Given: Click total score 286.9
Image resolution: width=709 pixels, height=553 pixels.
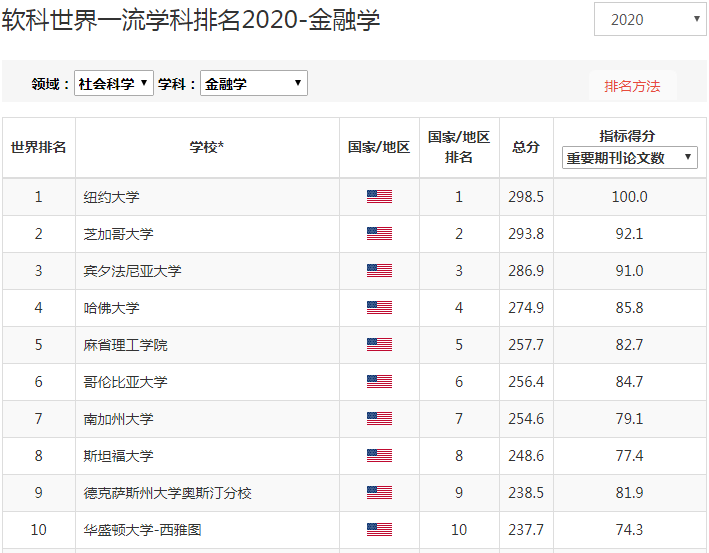Looking at the screenshot, I should (x=526, y=271).
